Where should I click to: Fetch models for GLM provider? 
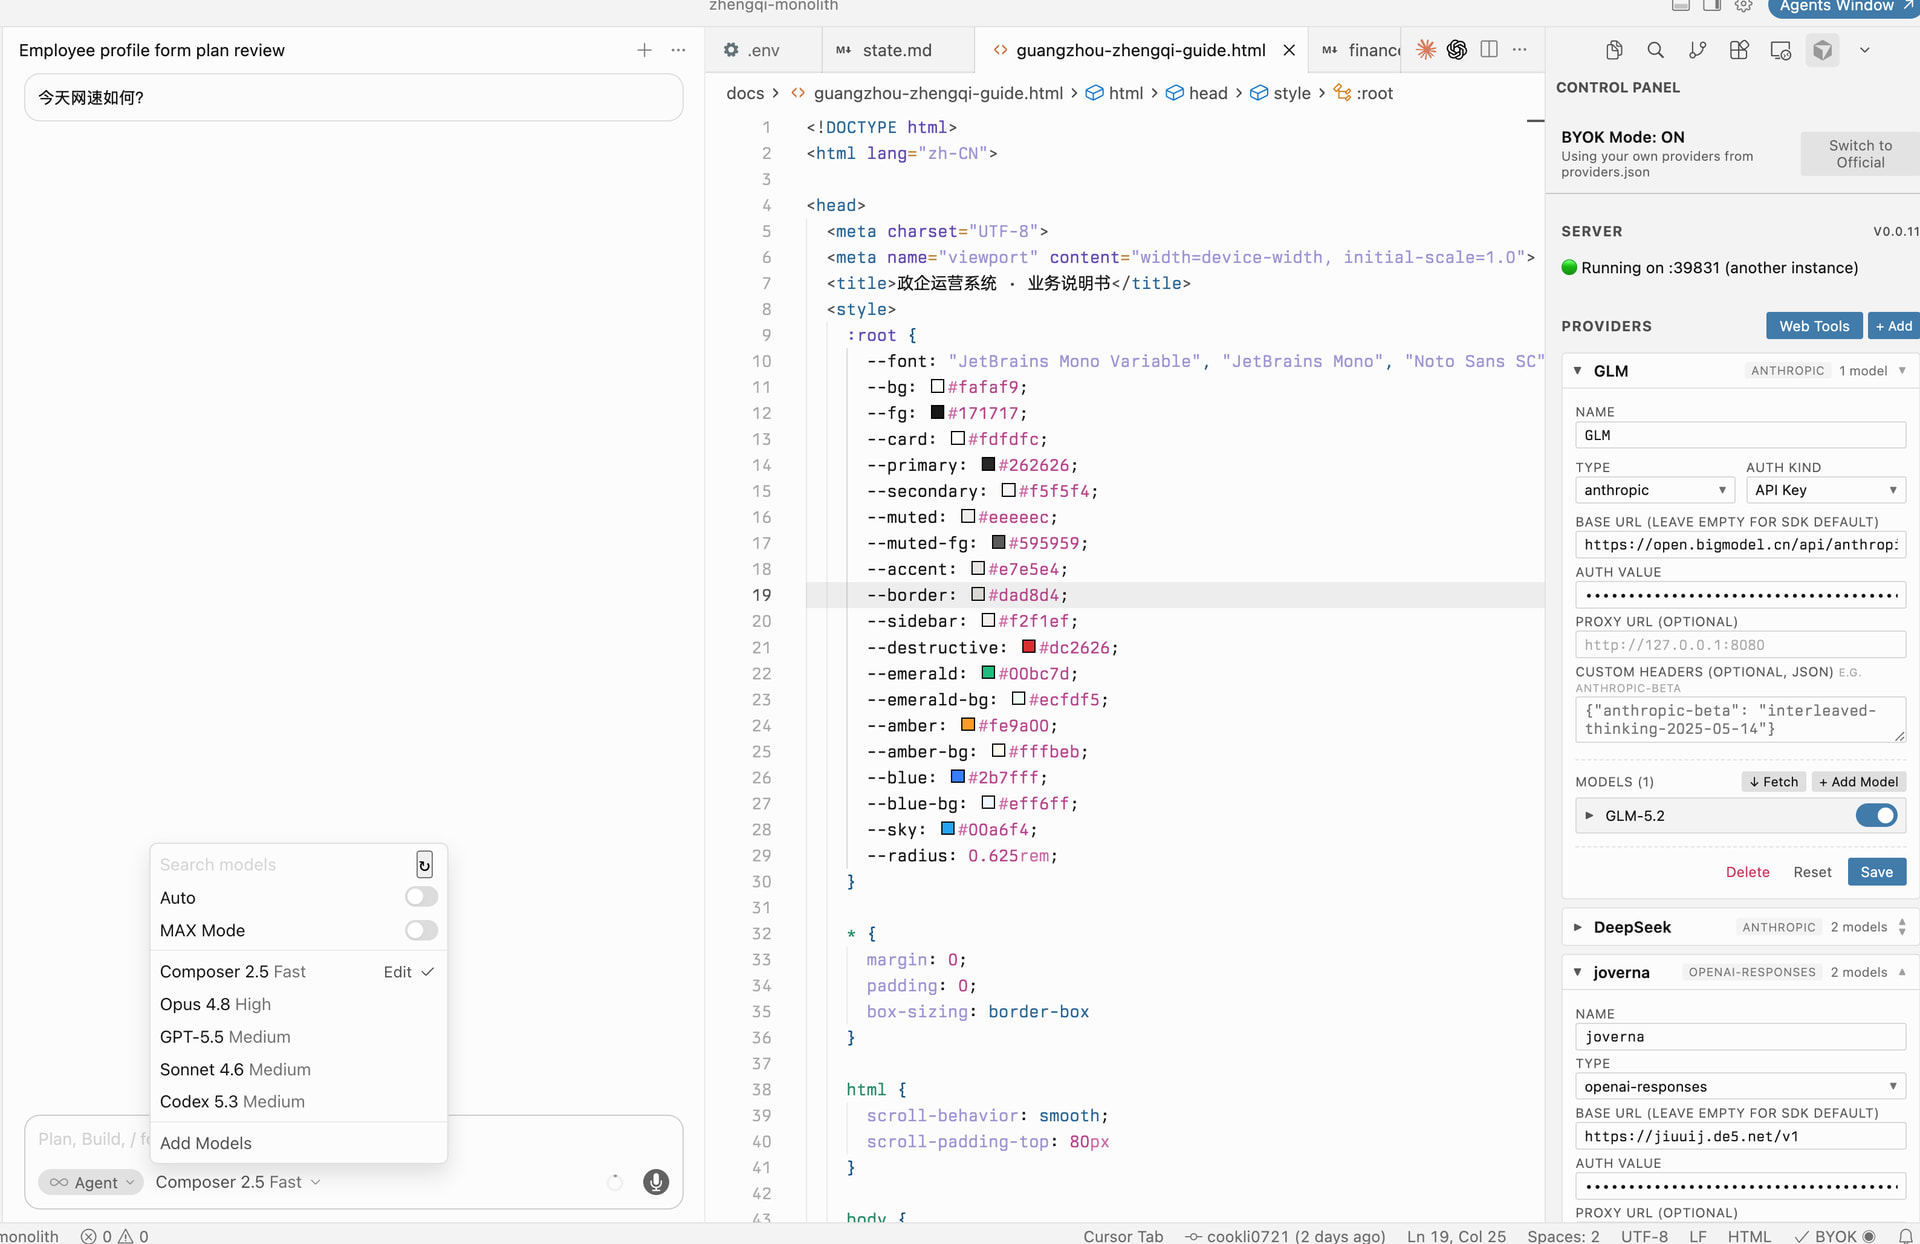click(1774, 782)
